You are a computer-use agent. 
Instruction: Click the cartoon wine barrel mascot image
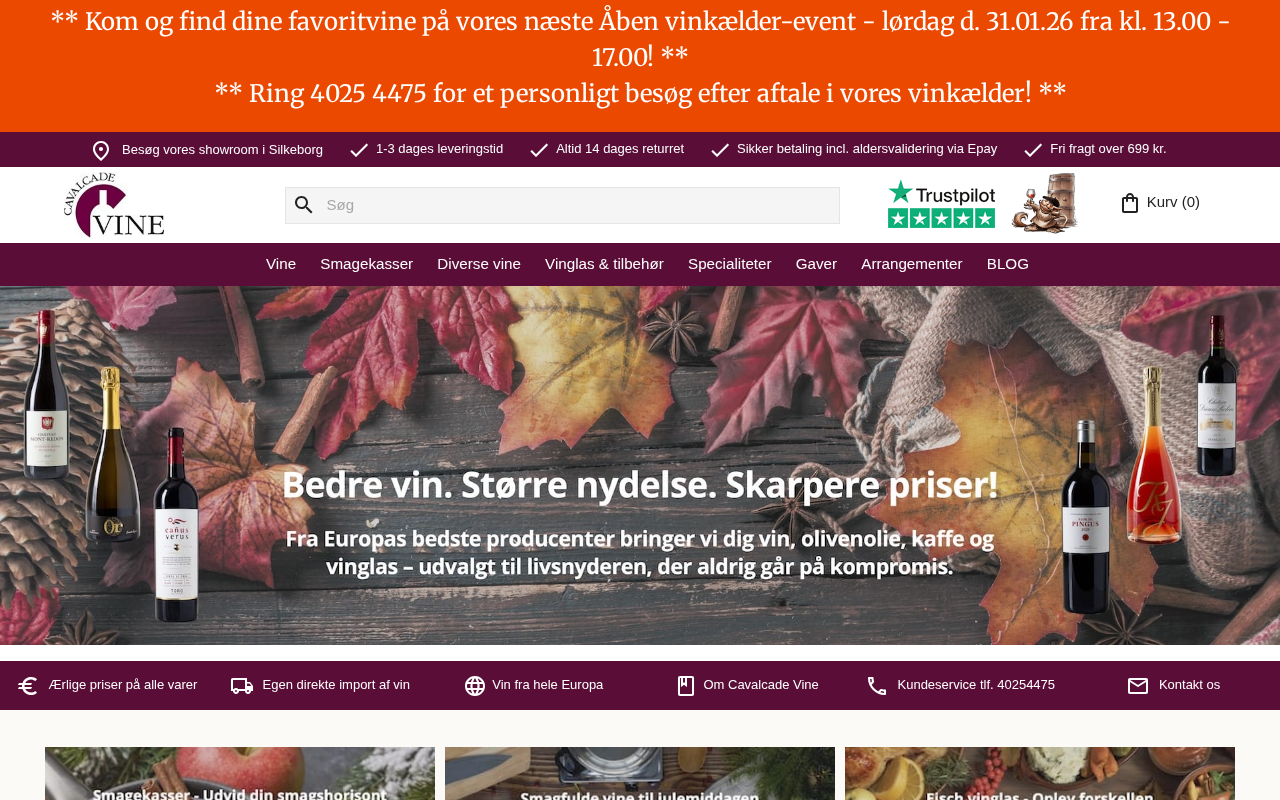coord(1044,203)
